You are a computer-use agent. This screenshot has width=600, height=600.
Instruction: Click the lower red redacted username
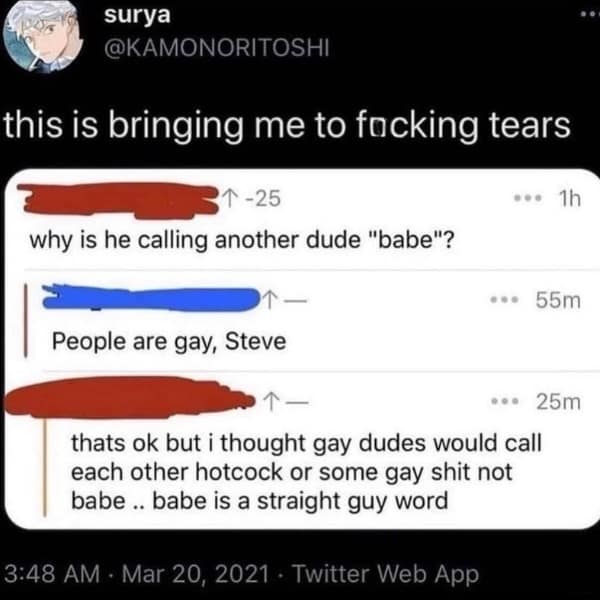tap(129, 398)
